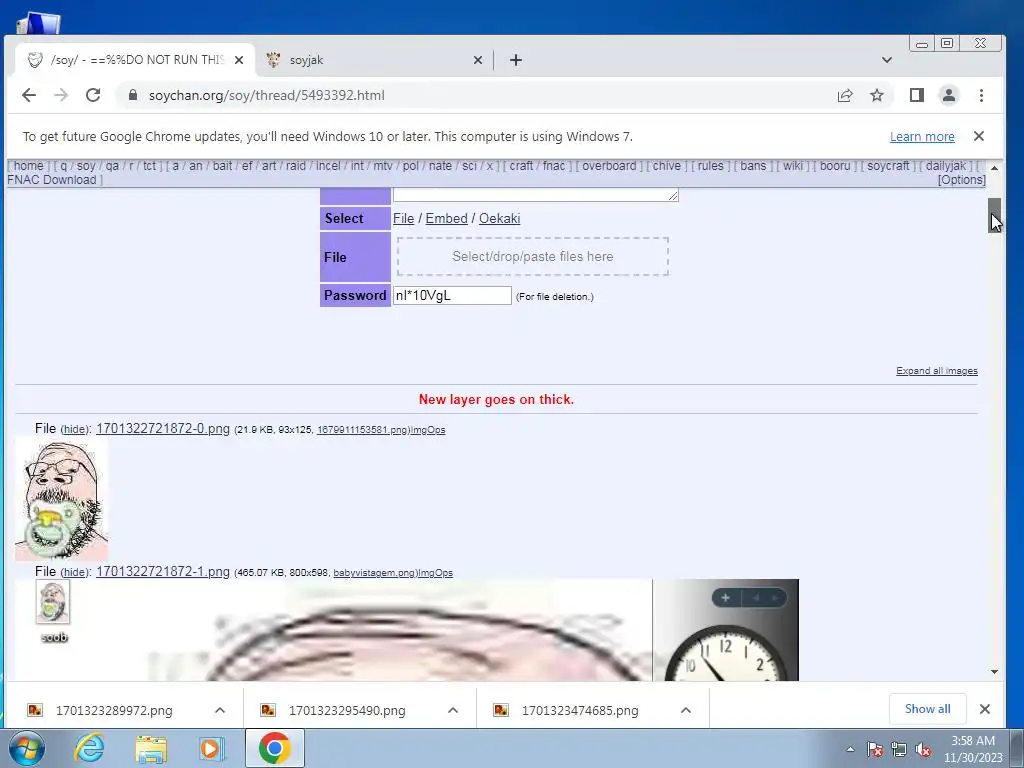
Task: Click the network tray icon
Action: pyautogui.click(x=899, y=749)
